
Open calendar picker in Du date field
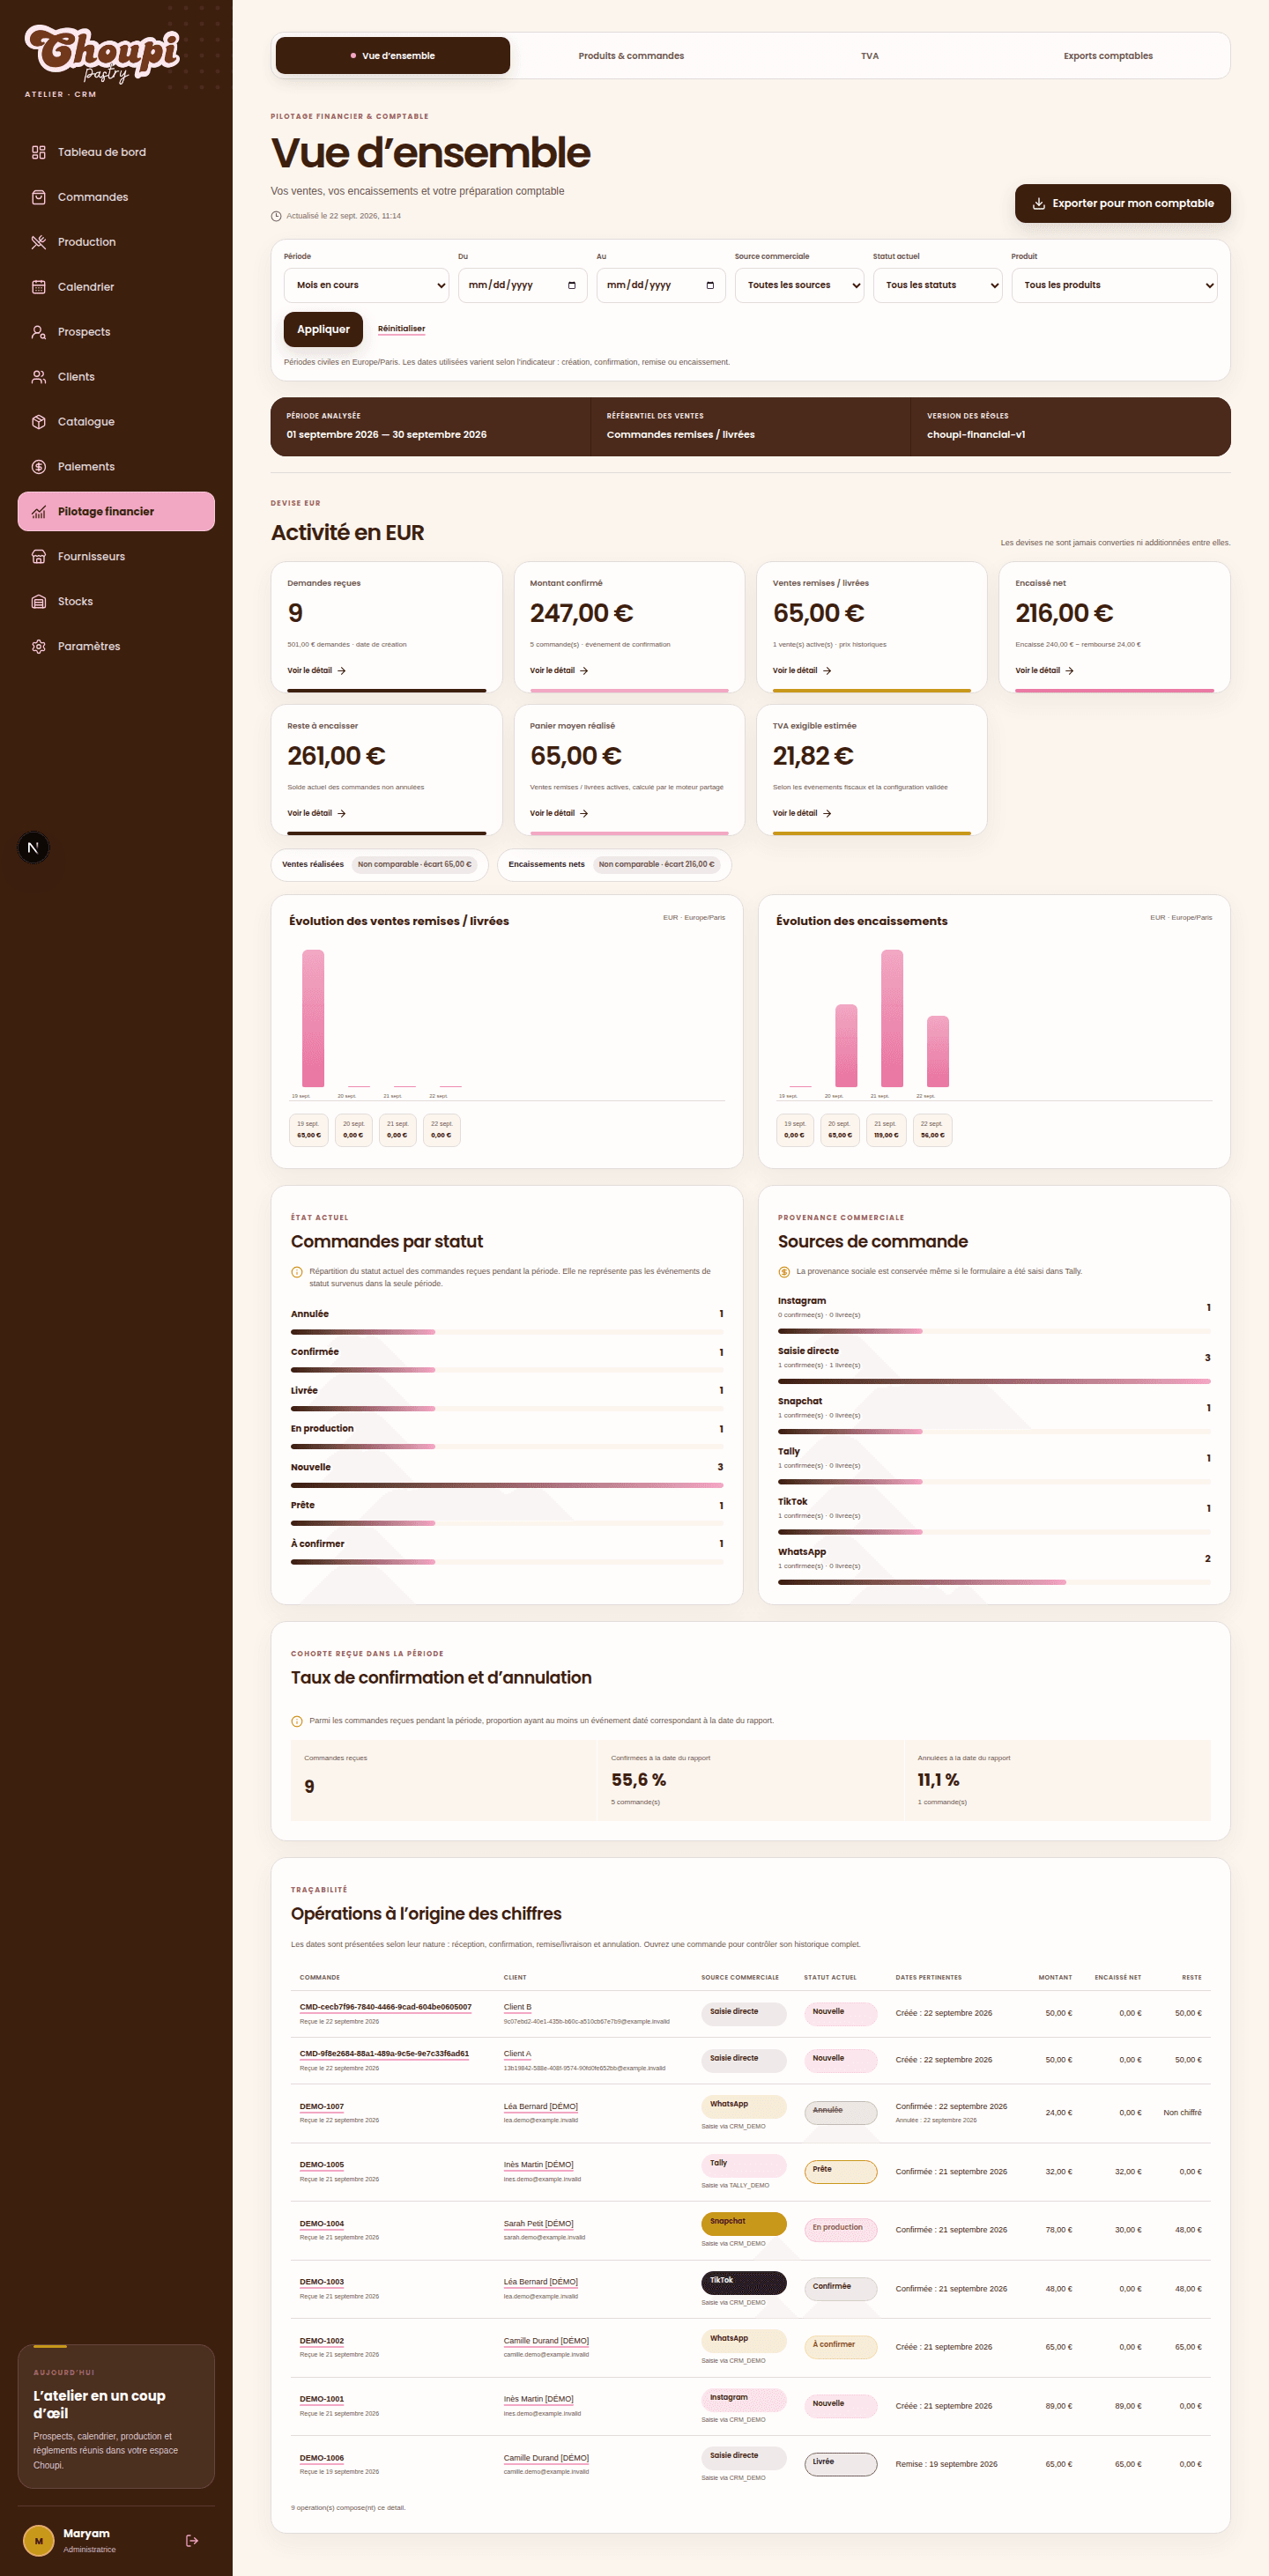[571, 285]
